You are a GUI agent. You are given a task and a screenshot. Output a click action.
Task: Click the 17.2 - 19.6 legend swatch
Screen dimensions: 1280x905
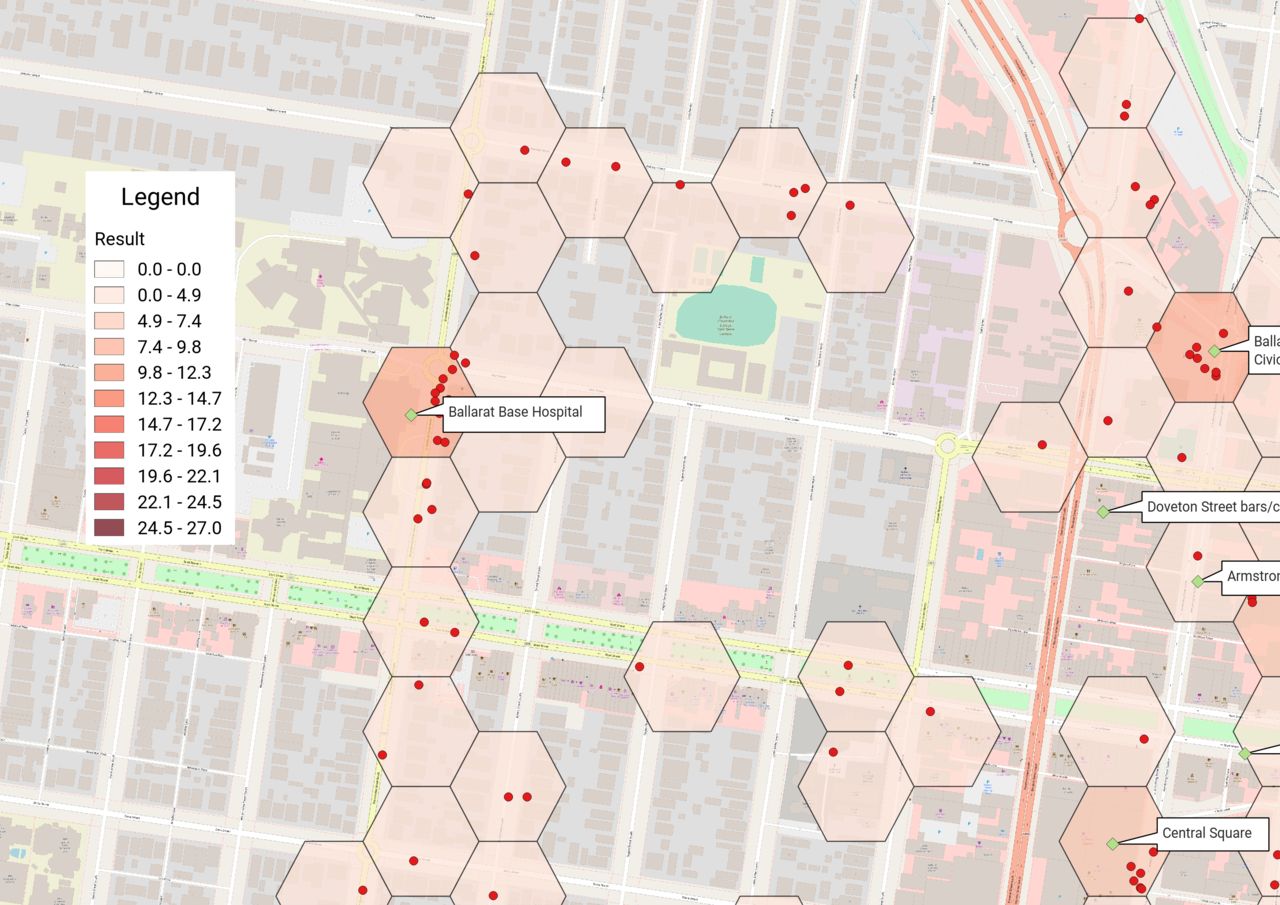pyautogui.click(x=109, y=451)
